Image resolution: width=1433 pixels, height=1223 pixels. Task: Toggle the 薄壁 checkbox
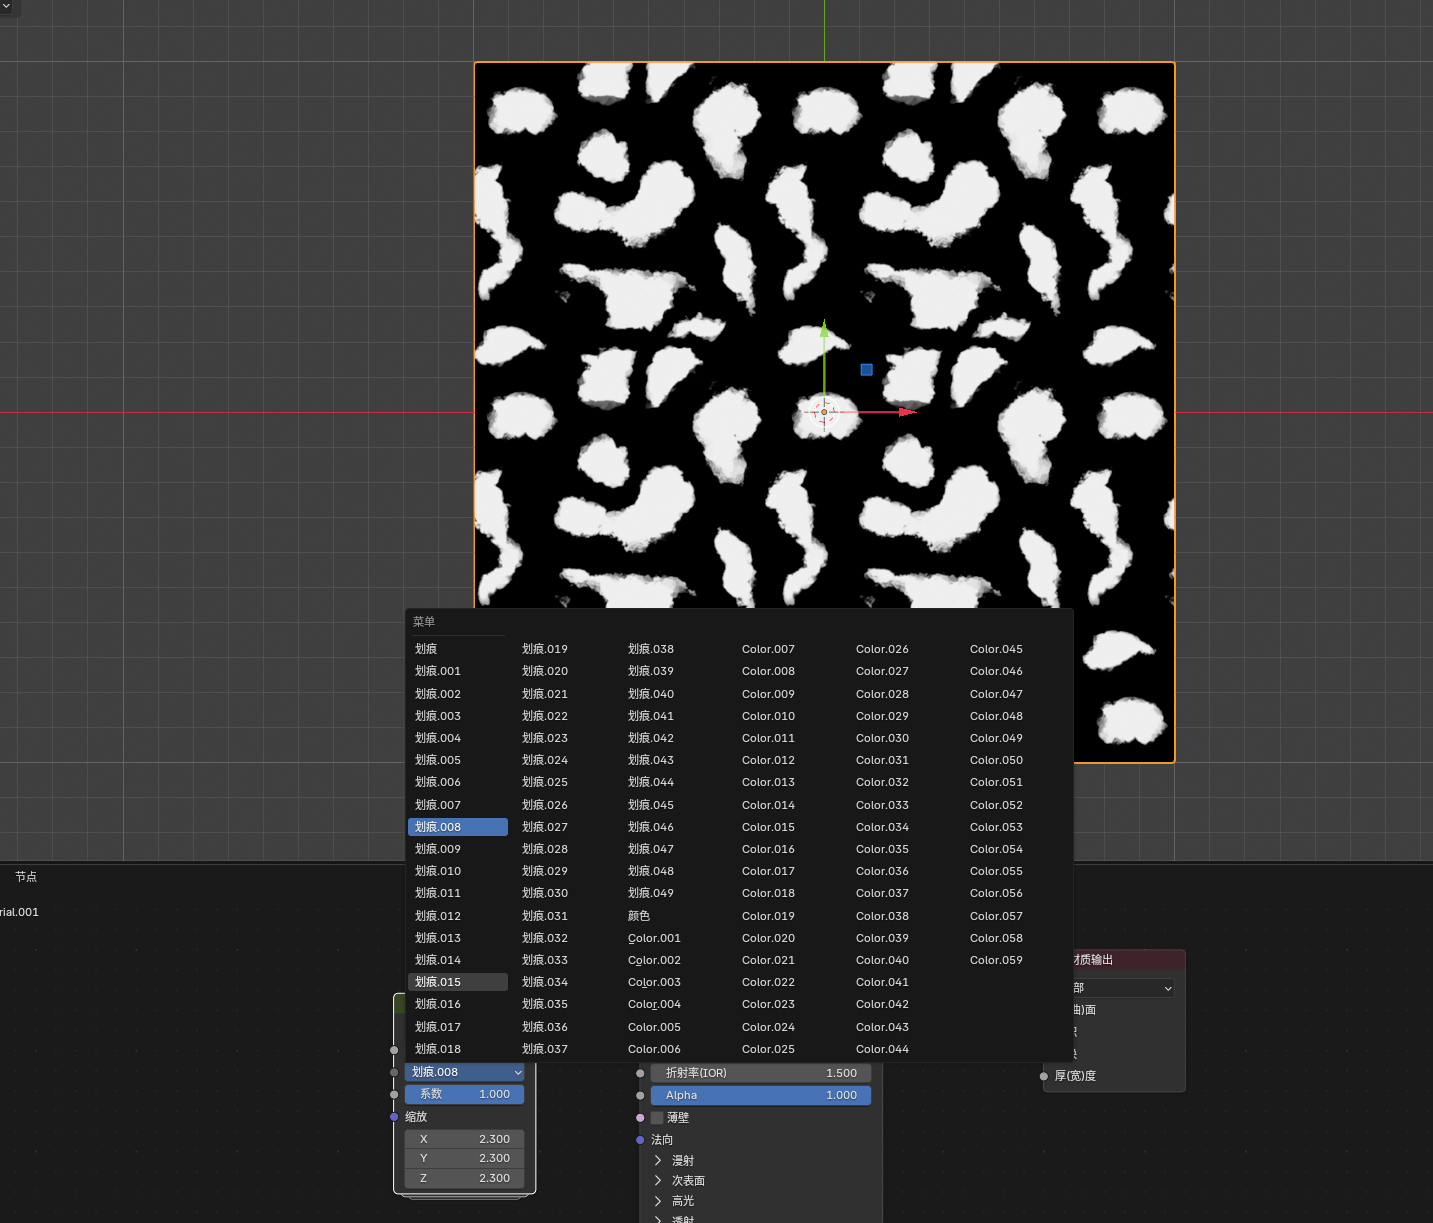point(657,1118)
